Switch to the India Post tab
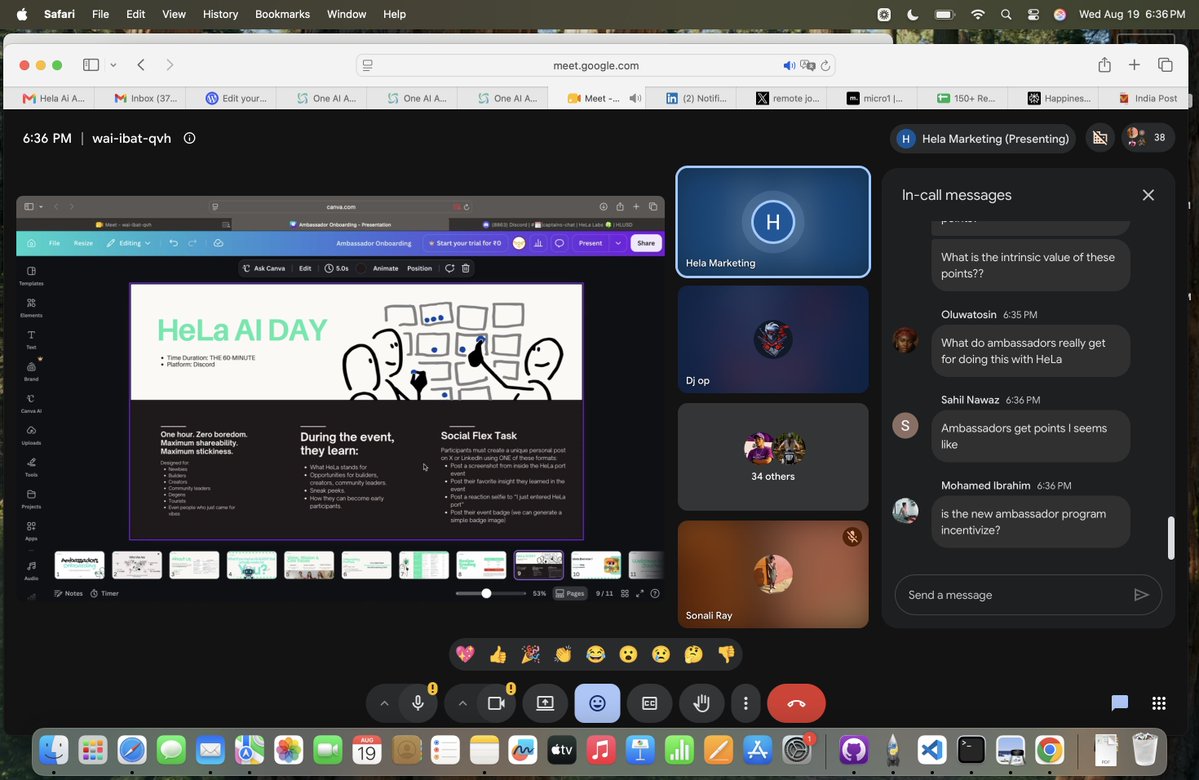1199x780 pixels. click(x=1147, y=98)
